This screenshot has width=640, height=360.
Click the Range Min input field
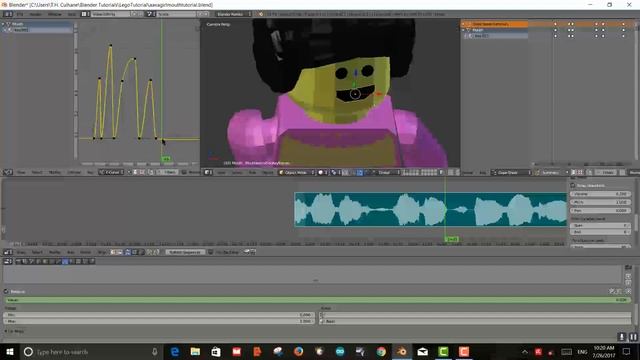[x=159, y=315]
